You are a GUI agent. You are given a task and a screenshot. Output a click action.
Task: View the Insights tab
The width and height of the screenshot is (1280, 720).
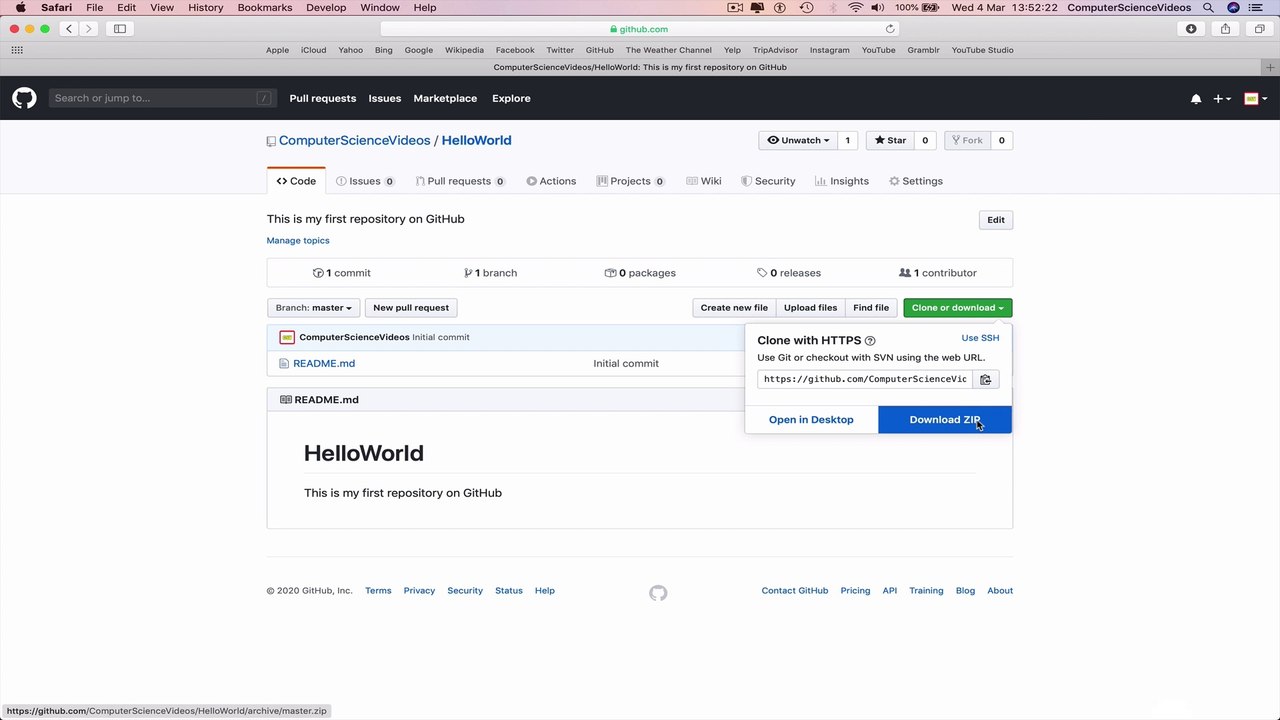click(842, 181)
